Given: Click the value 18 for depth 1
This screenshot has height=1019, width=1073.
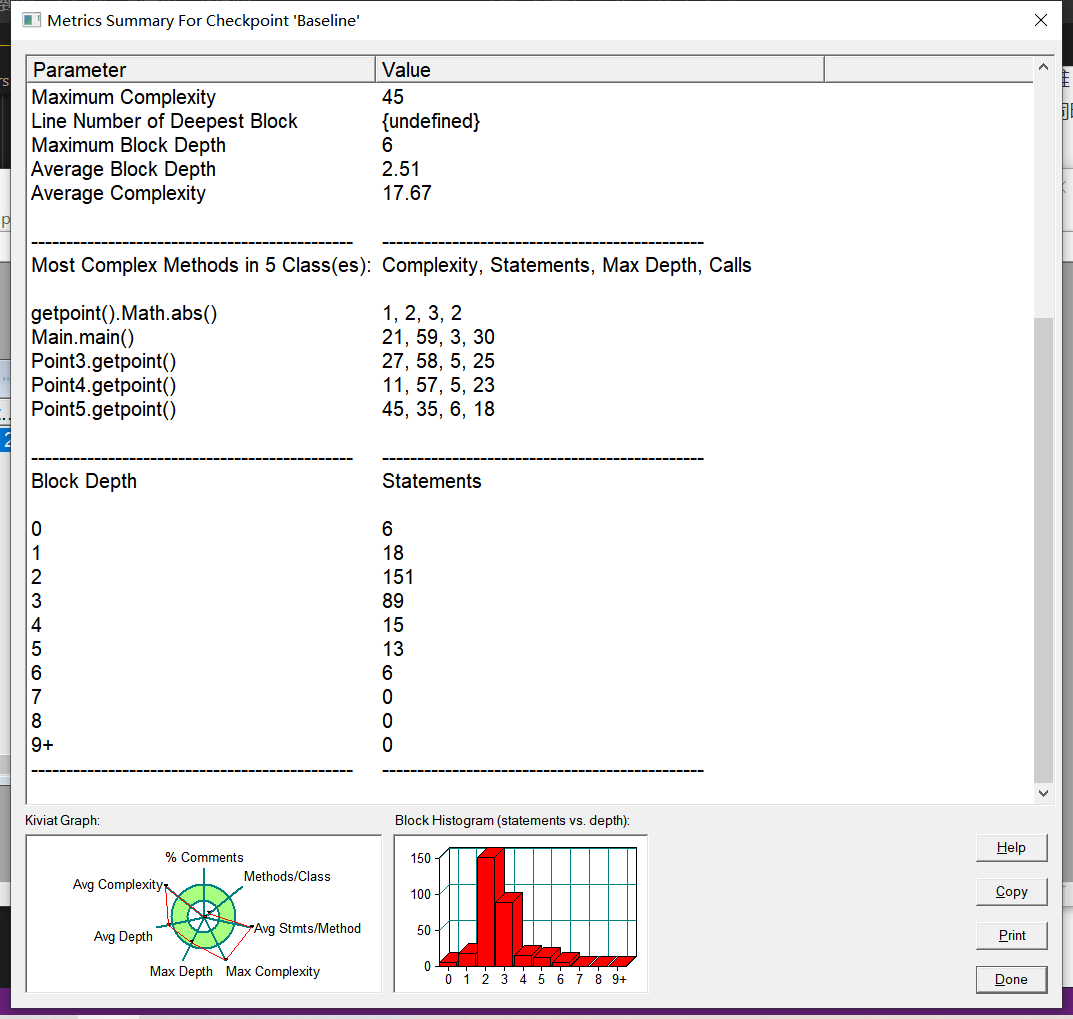Looking at the screenshot, I should (393, 553).
